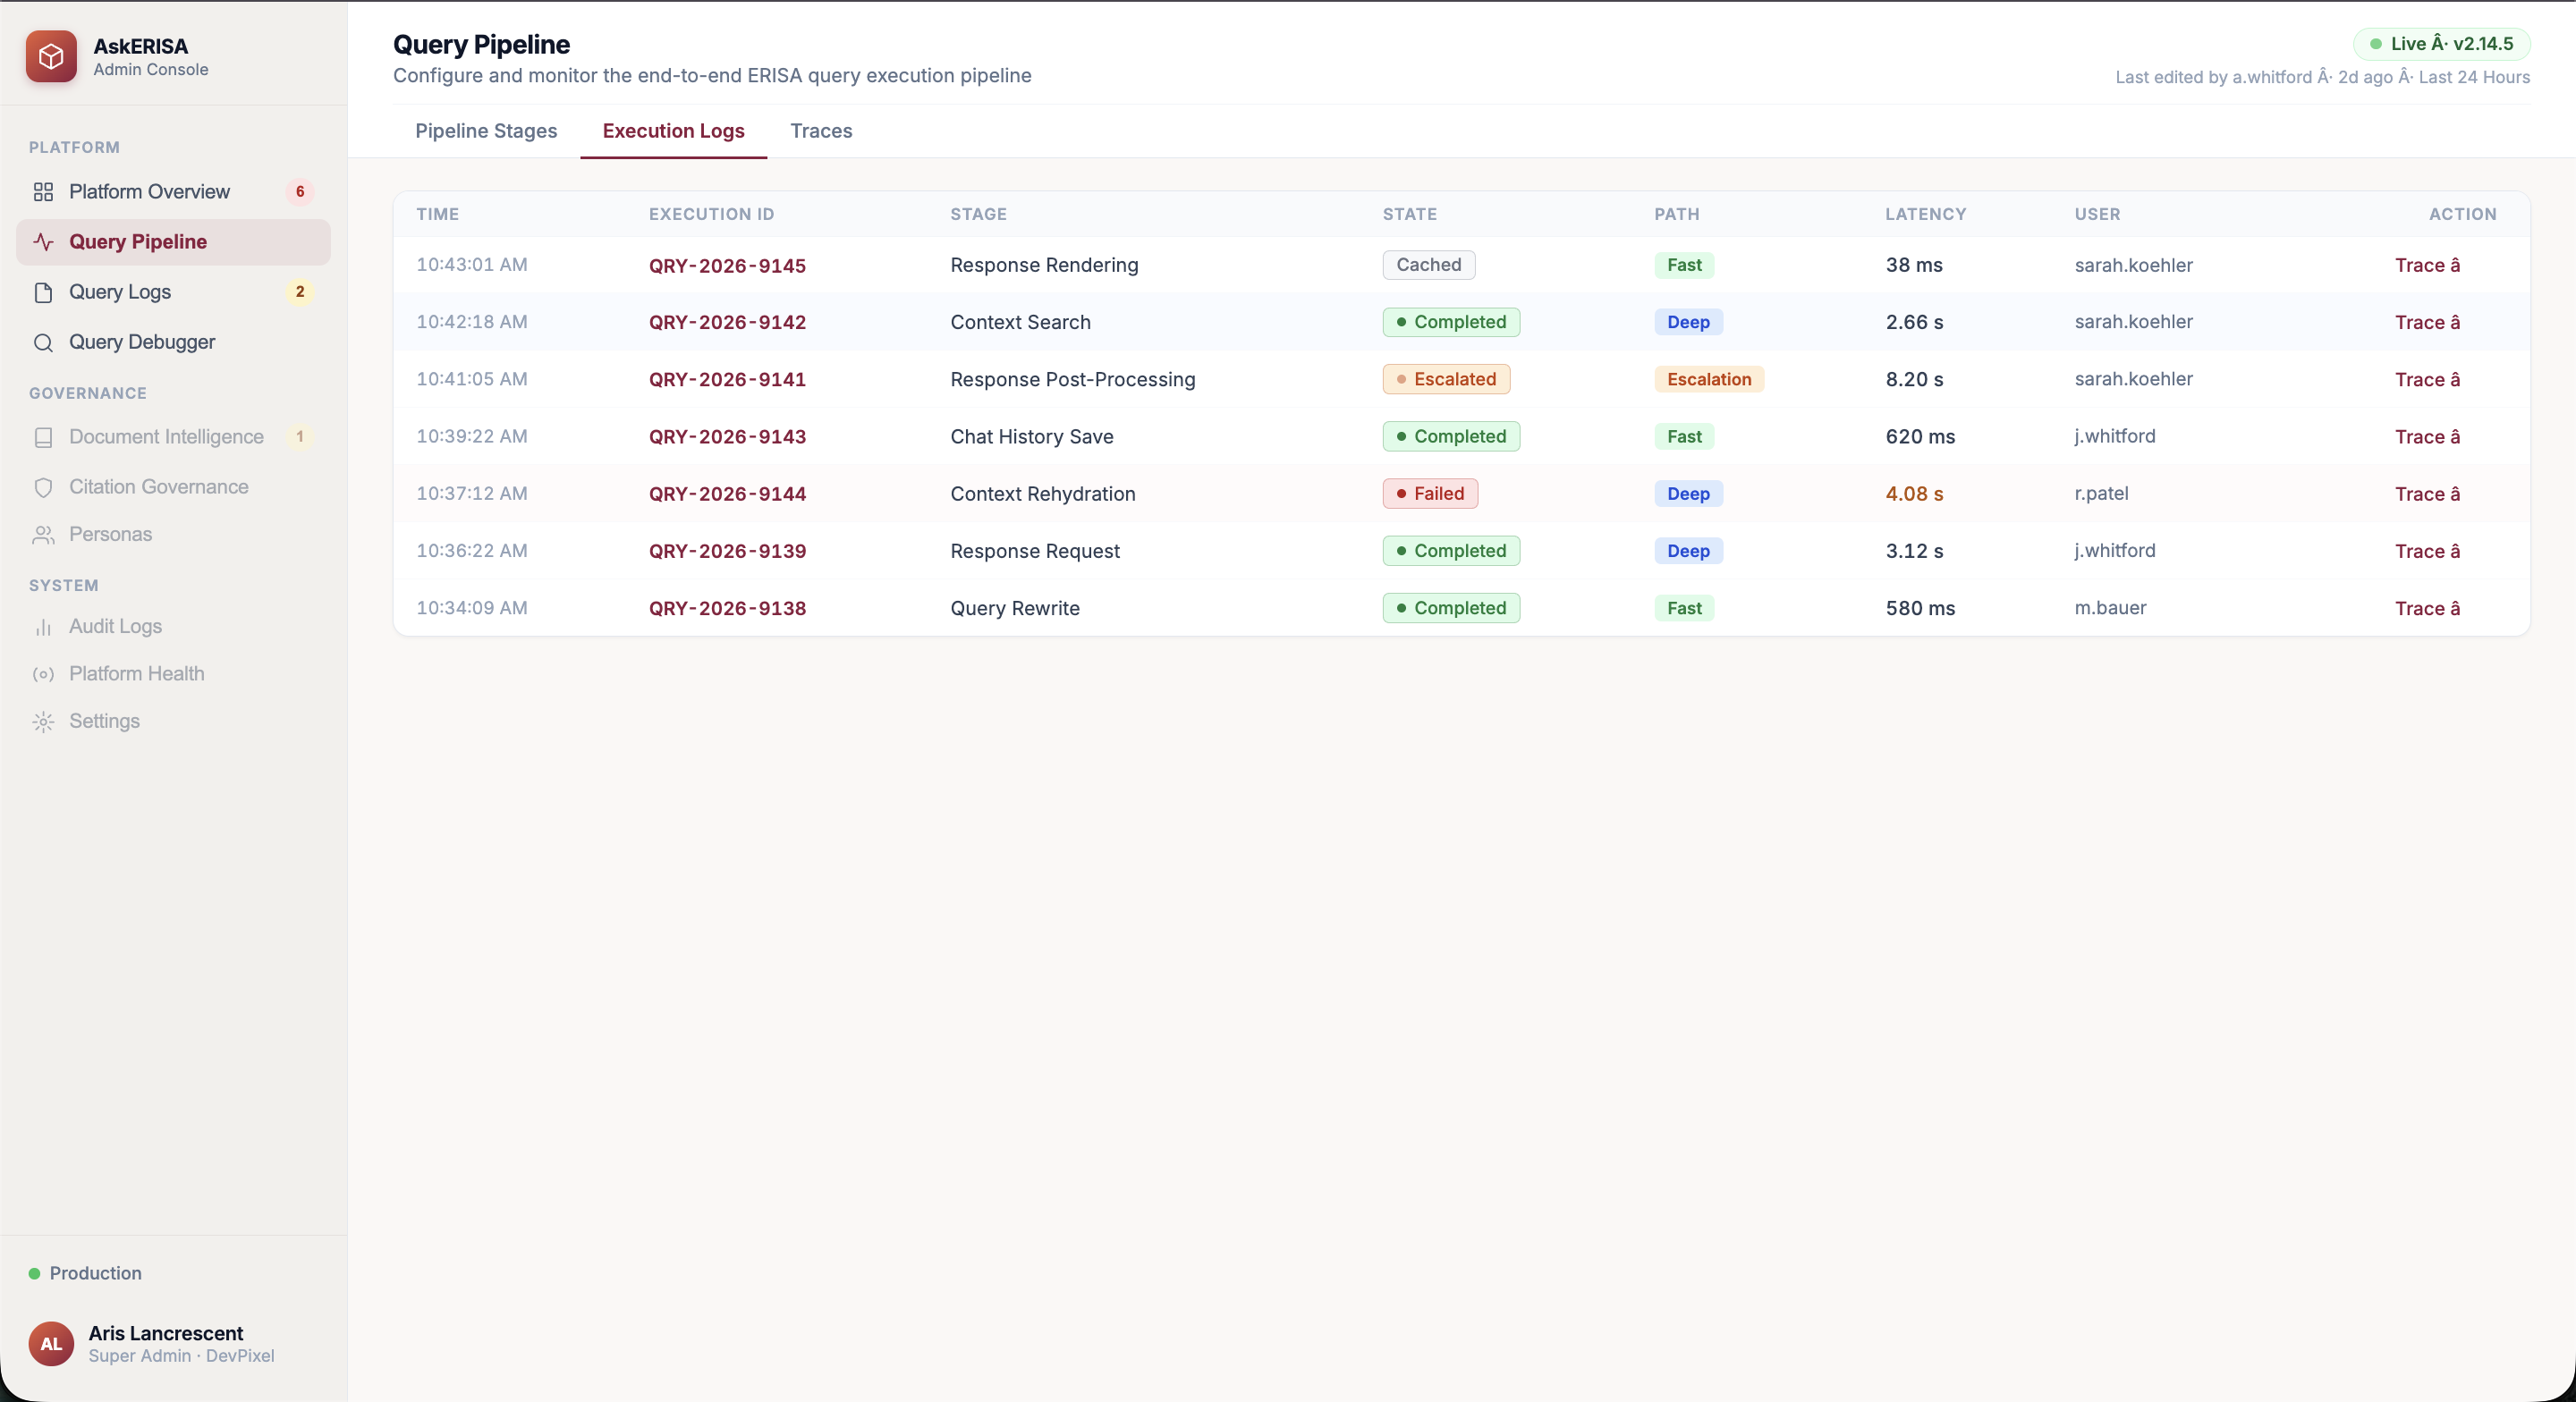Click the 4.08 s latency value
The image size is (2576, 1402).
1914,494
